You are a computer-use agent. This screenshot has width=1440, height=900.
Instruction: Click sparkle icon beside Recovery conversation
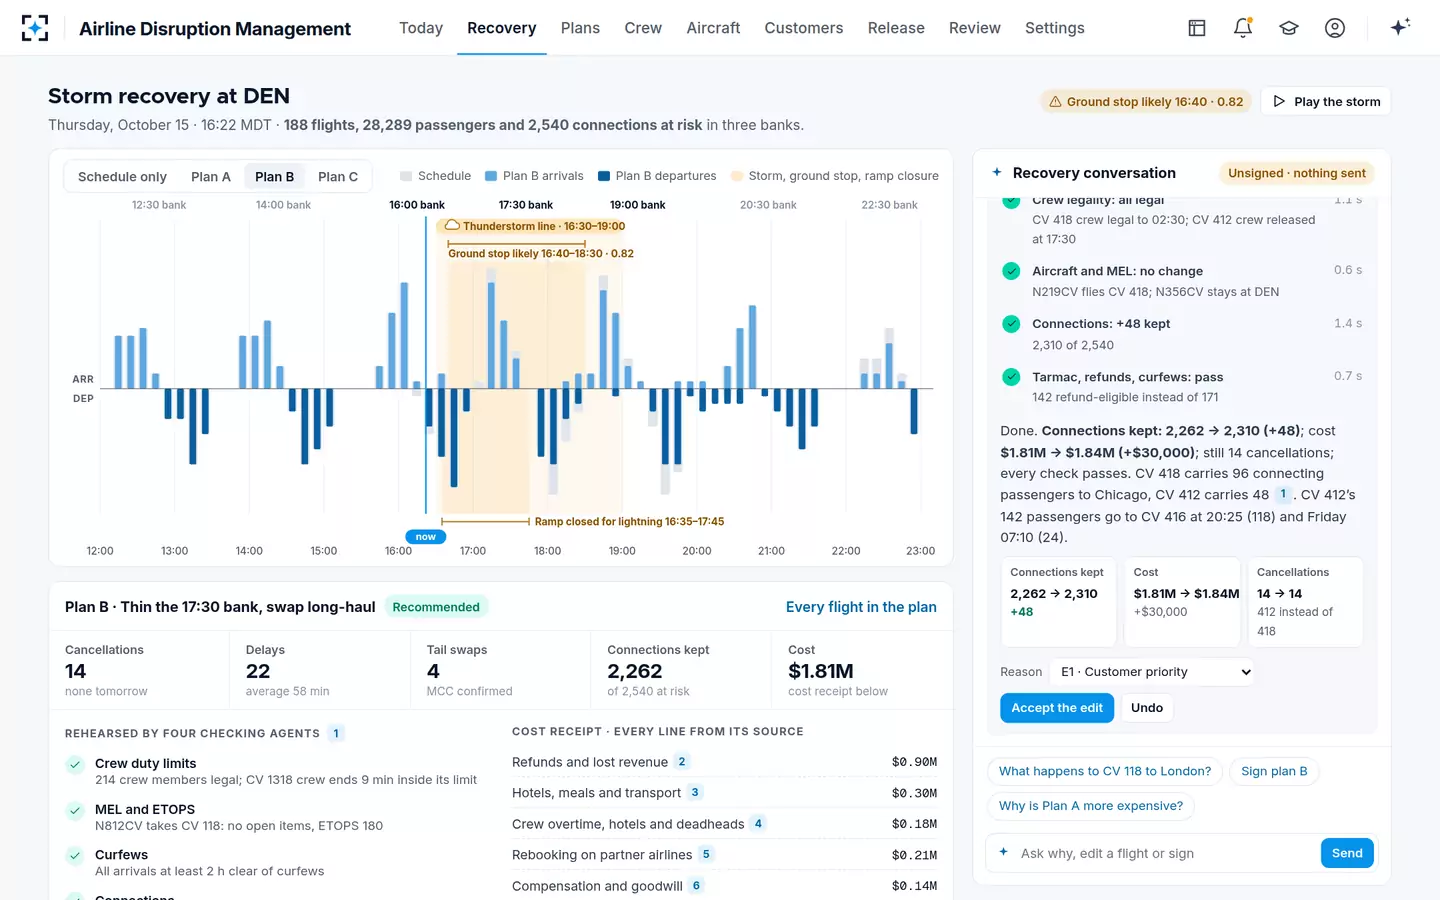pos(997,172)
